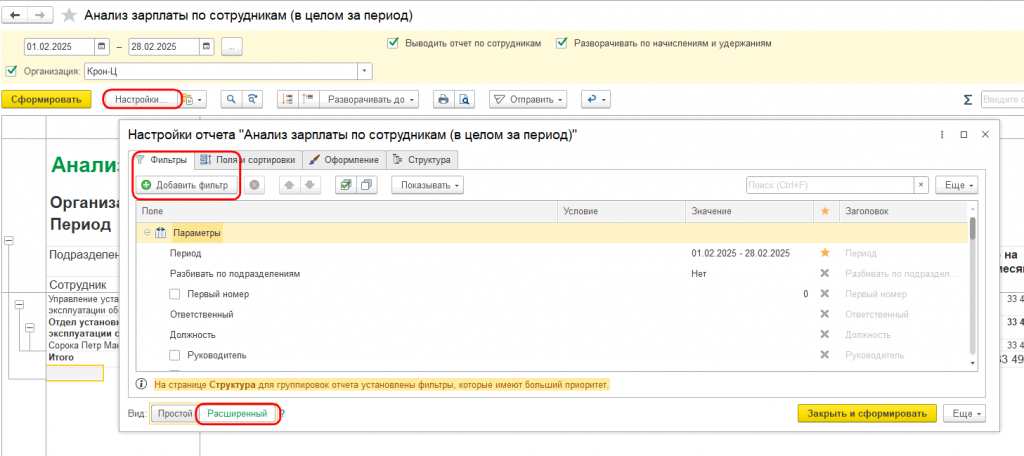The image size is (1024, 456).
Task: Check all filters icon in settings toolbar
Action: [x=345, y=185]
